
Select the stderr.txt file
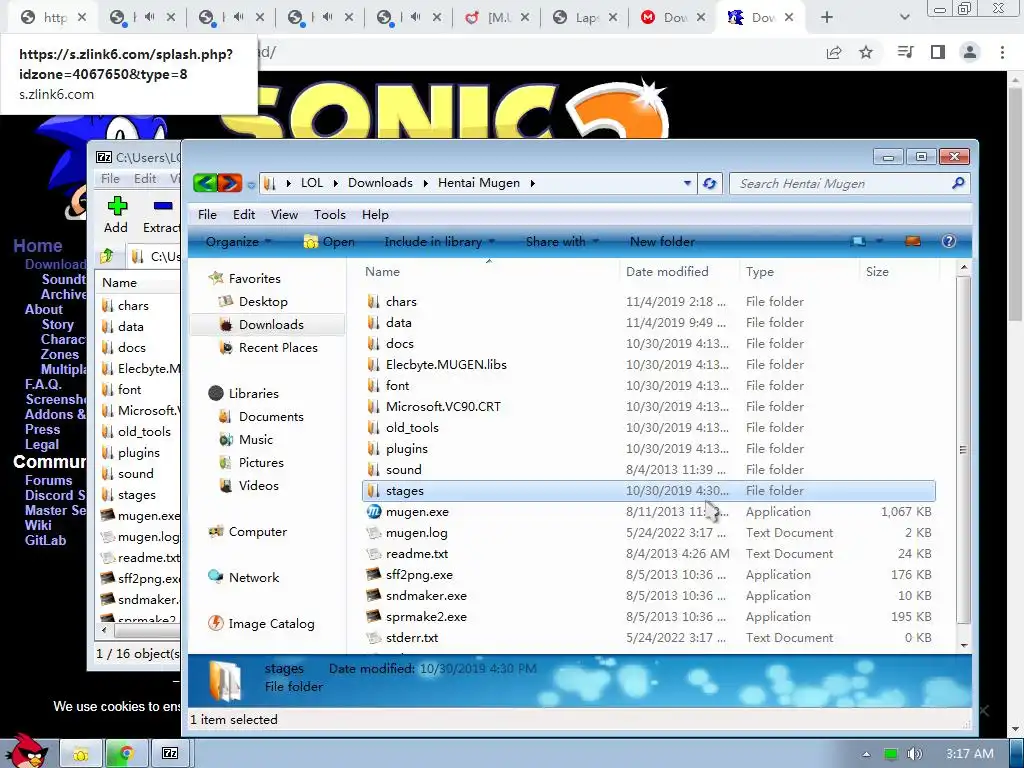[411, 637]
